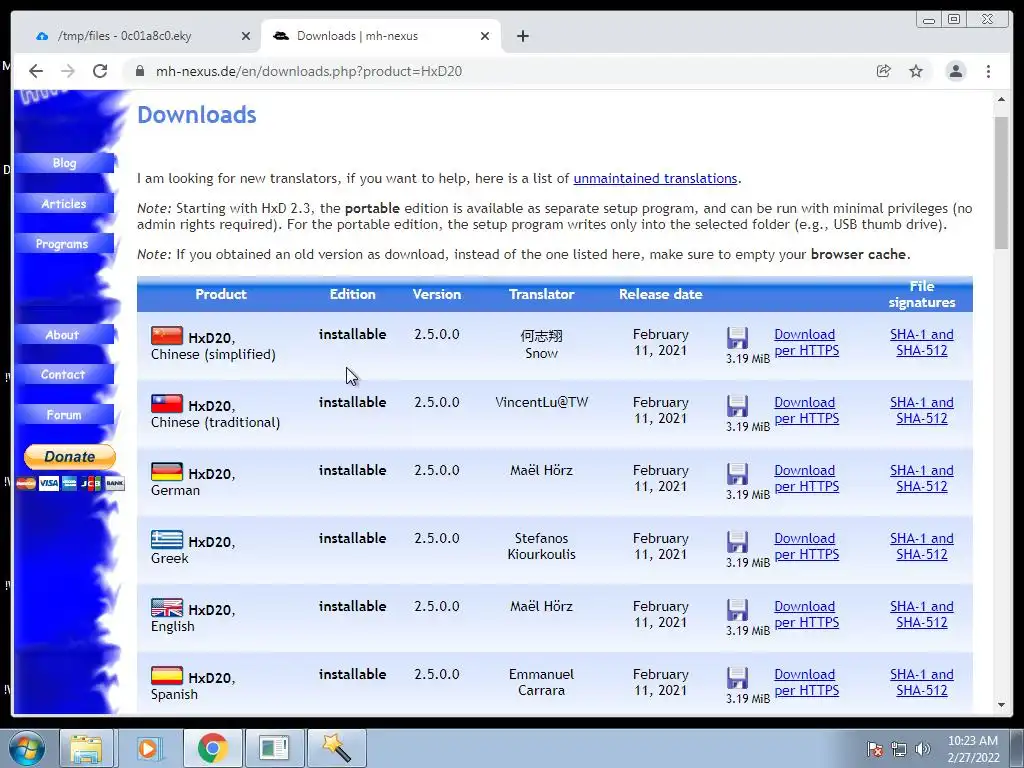1024x768 pixels.
Task: Open a new tab with the plus button
Action: pos(522,36)
